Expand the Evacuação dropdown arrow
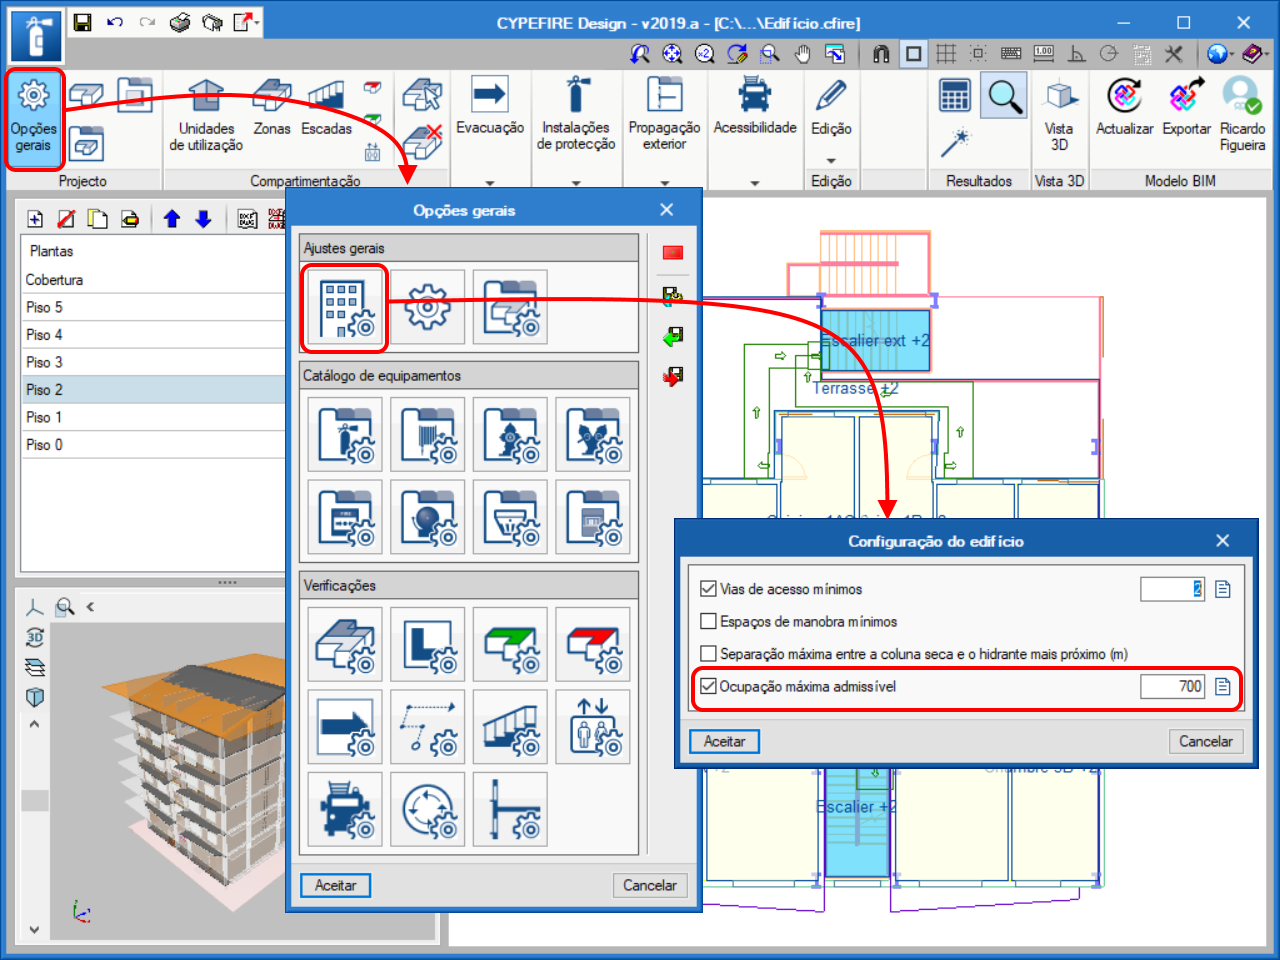 pyautogui.click(x=490, y=182)
